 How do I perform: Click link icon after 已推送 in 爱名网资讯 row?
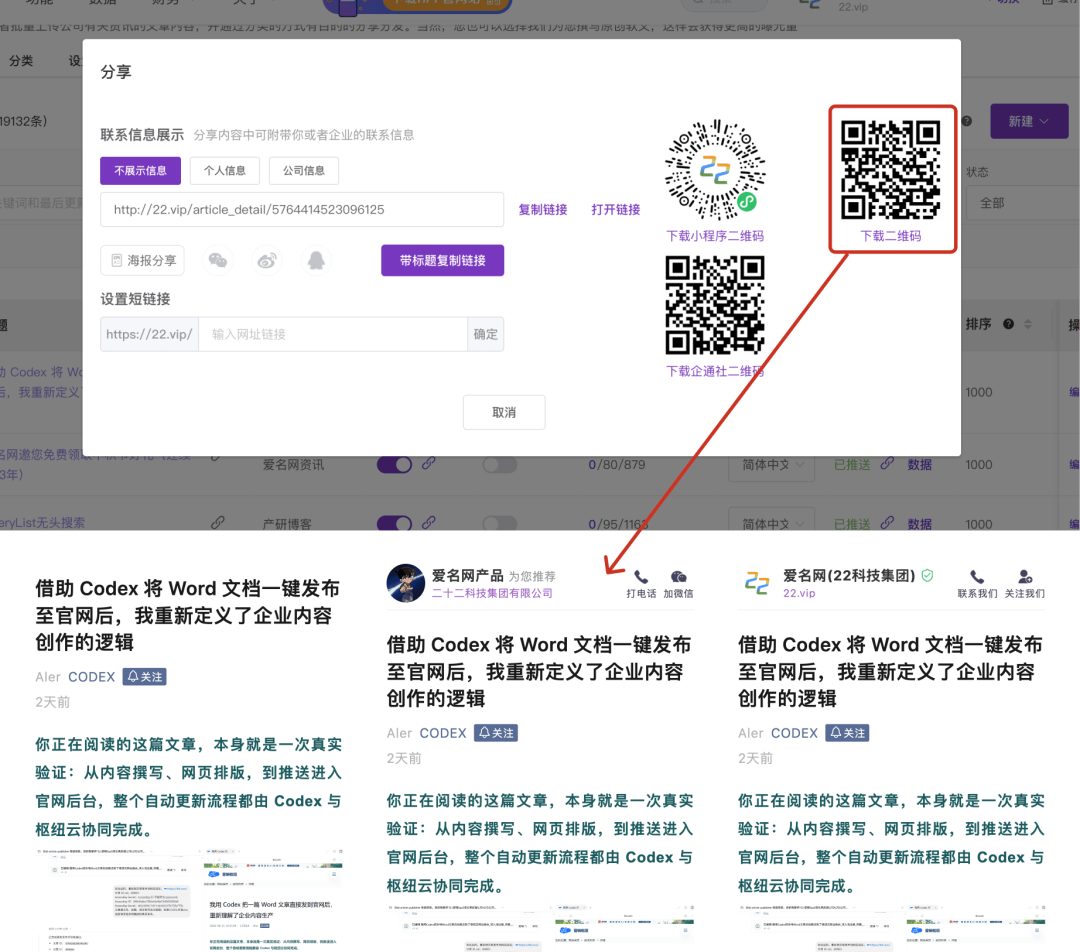887,464
